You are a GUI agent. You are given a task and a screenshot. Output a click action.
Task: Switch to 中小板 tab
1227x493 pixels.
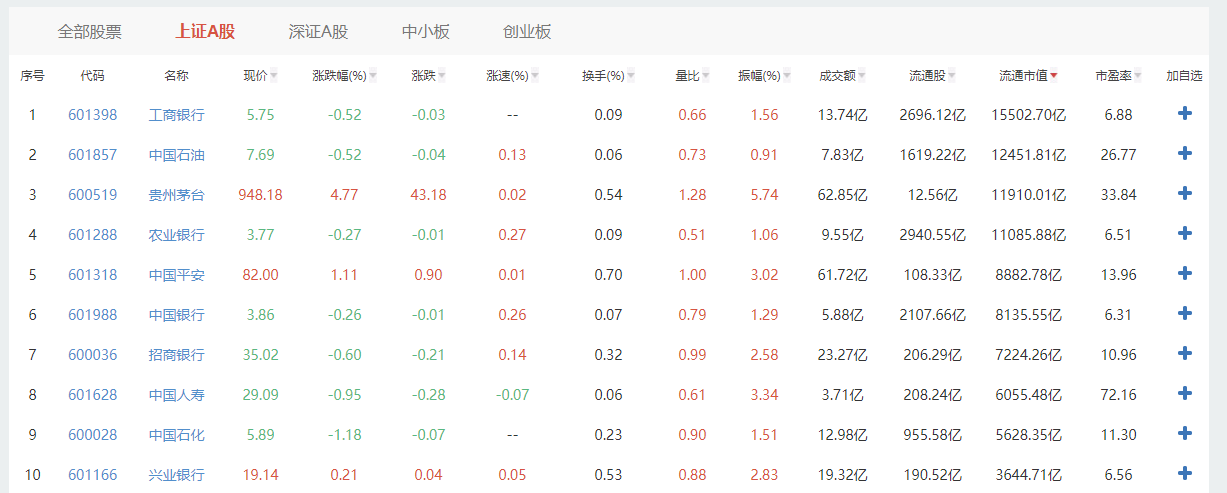tap(426, 32)
